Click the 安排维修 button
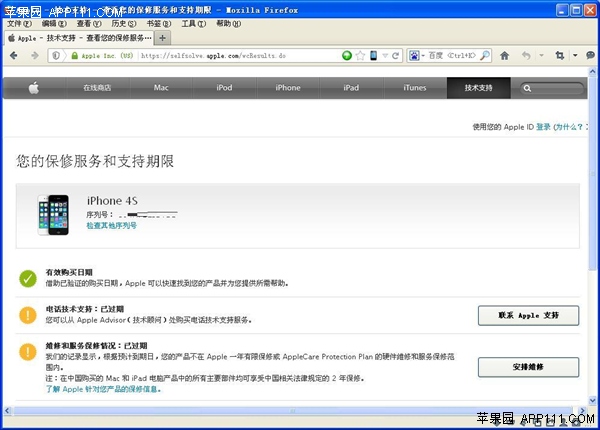This screenshot has height=430, width=600. [528, 367]
